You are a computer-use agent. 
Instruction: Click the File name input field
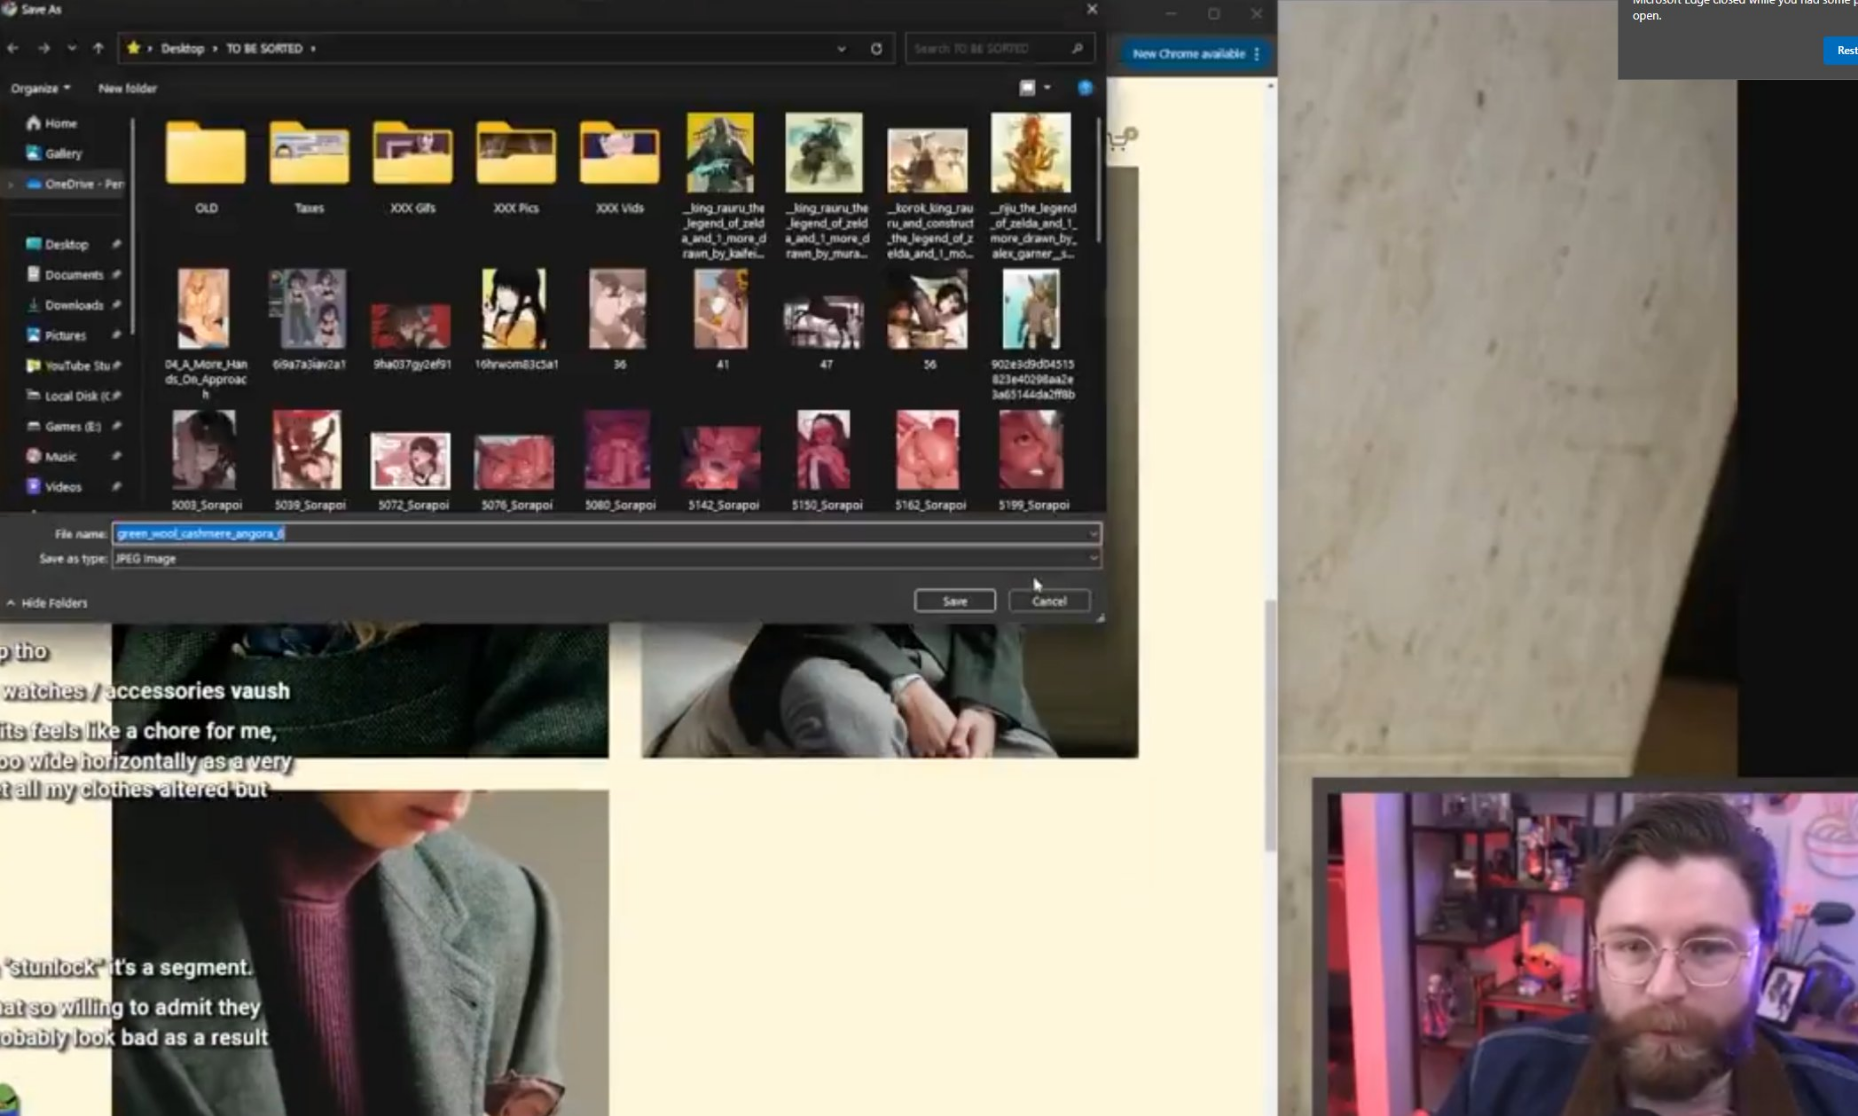(606, 534)
